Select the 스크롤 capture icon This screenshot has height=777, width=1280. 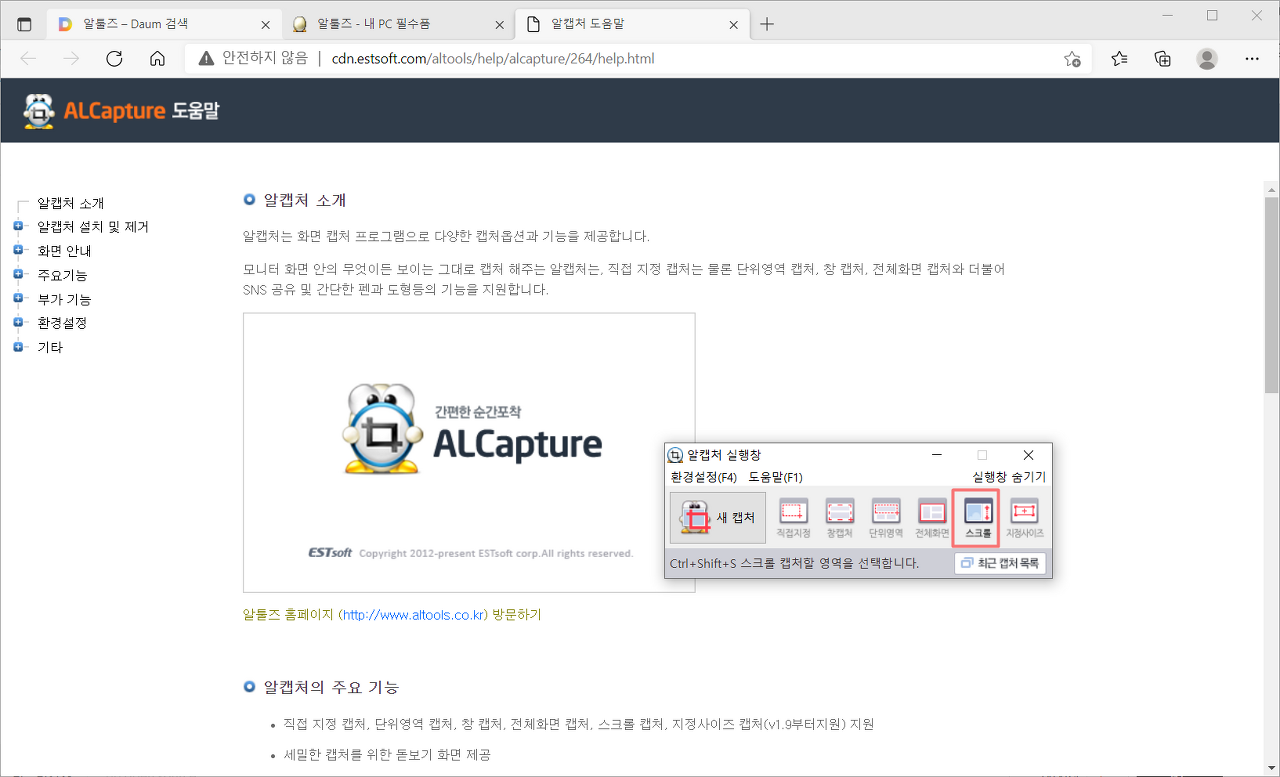click(977, 518)
